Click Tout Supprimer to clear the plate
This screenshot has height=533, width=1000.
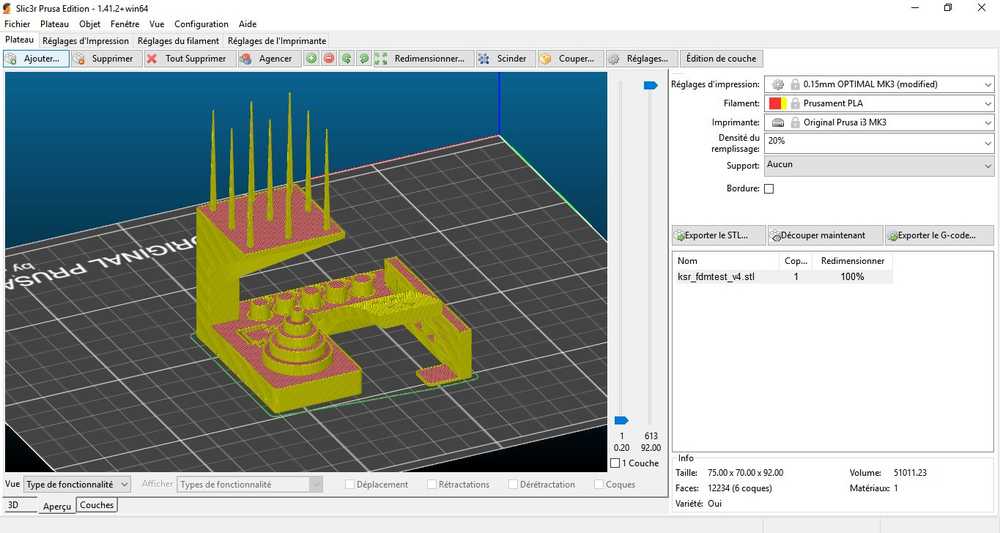pyautogui.click(x=187, y=59)
